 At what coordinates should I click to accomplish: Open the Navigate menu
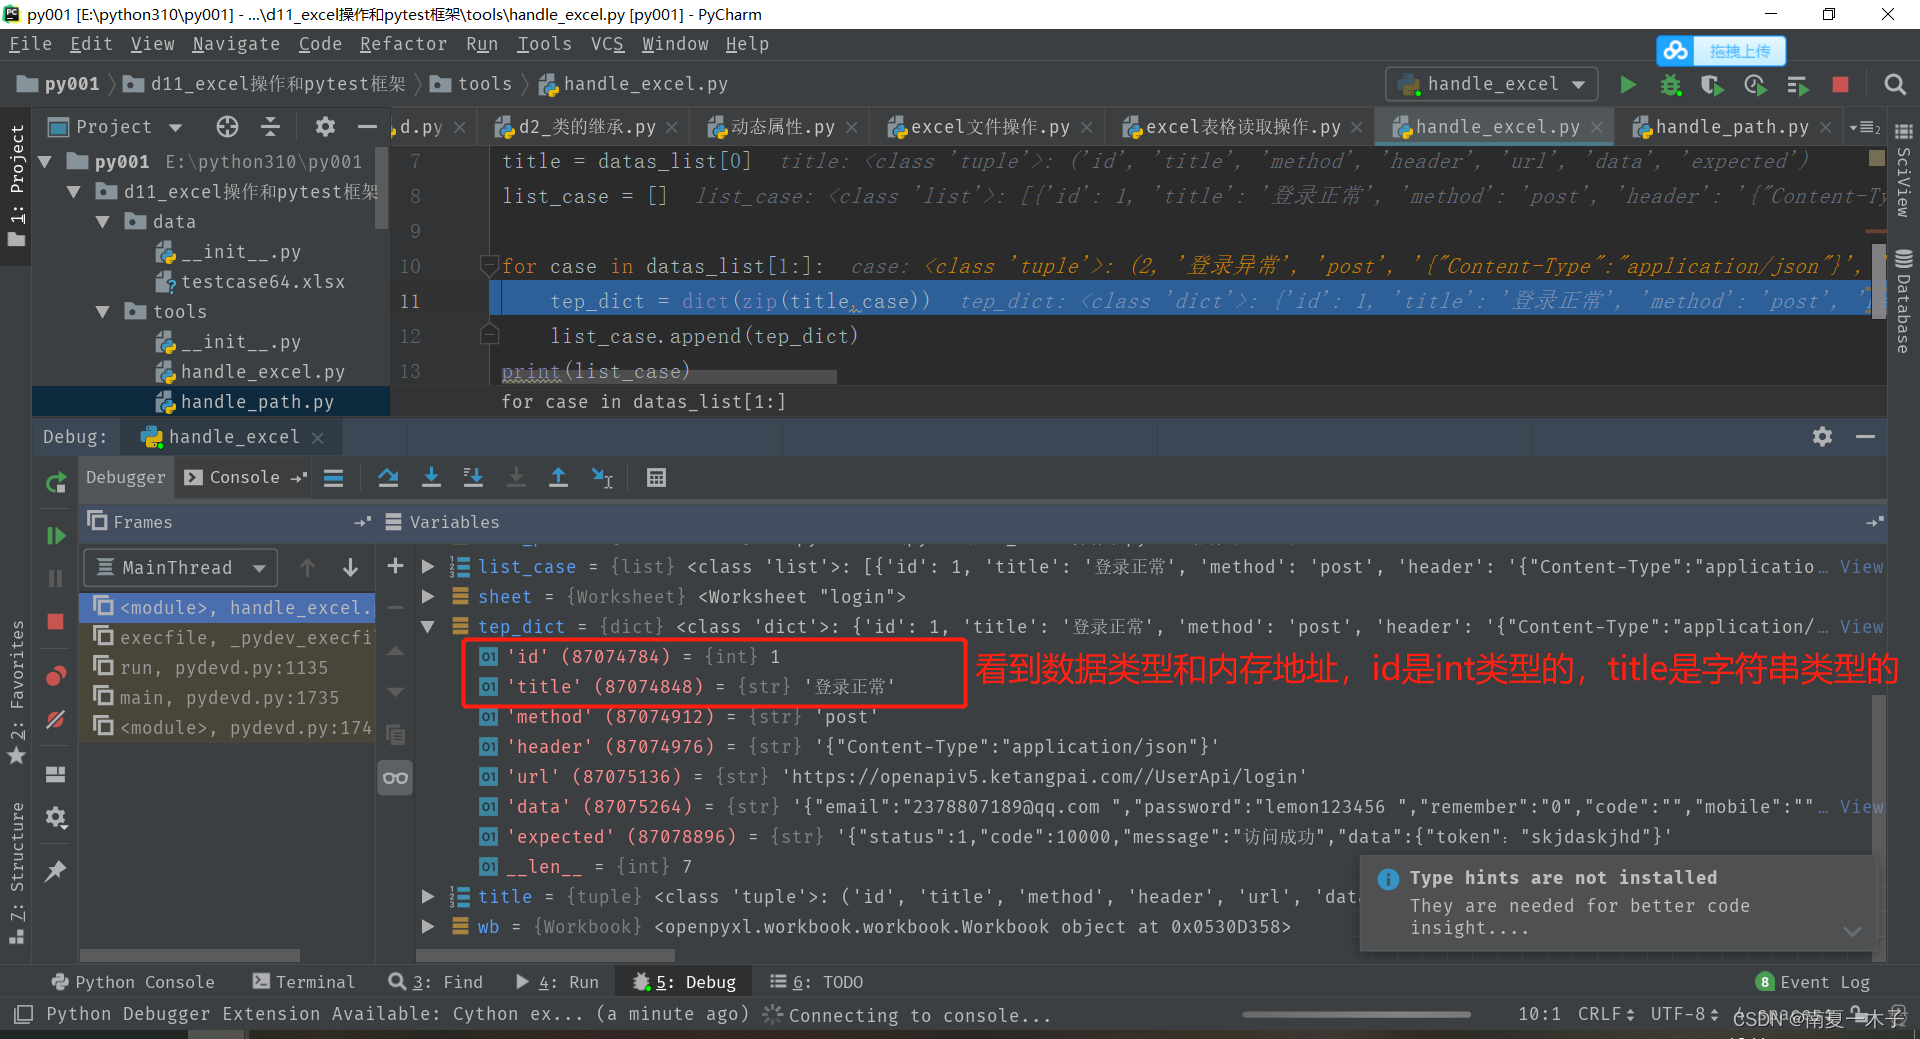(x=236, y=44)
